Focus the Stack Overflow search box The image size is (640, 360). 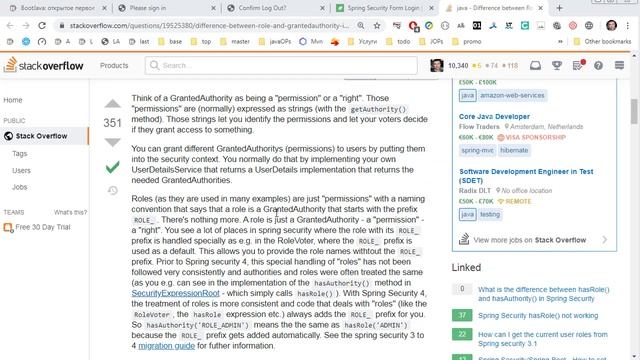click(281, 65)
